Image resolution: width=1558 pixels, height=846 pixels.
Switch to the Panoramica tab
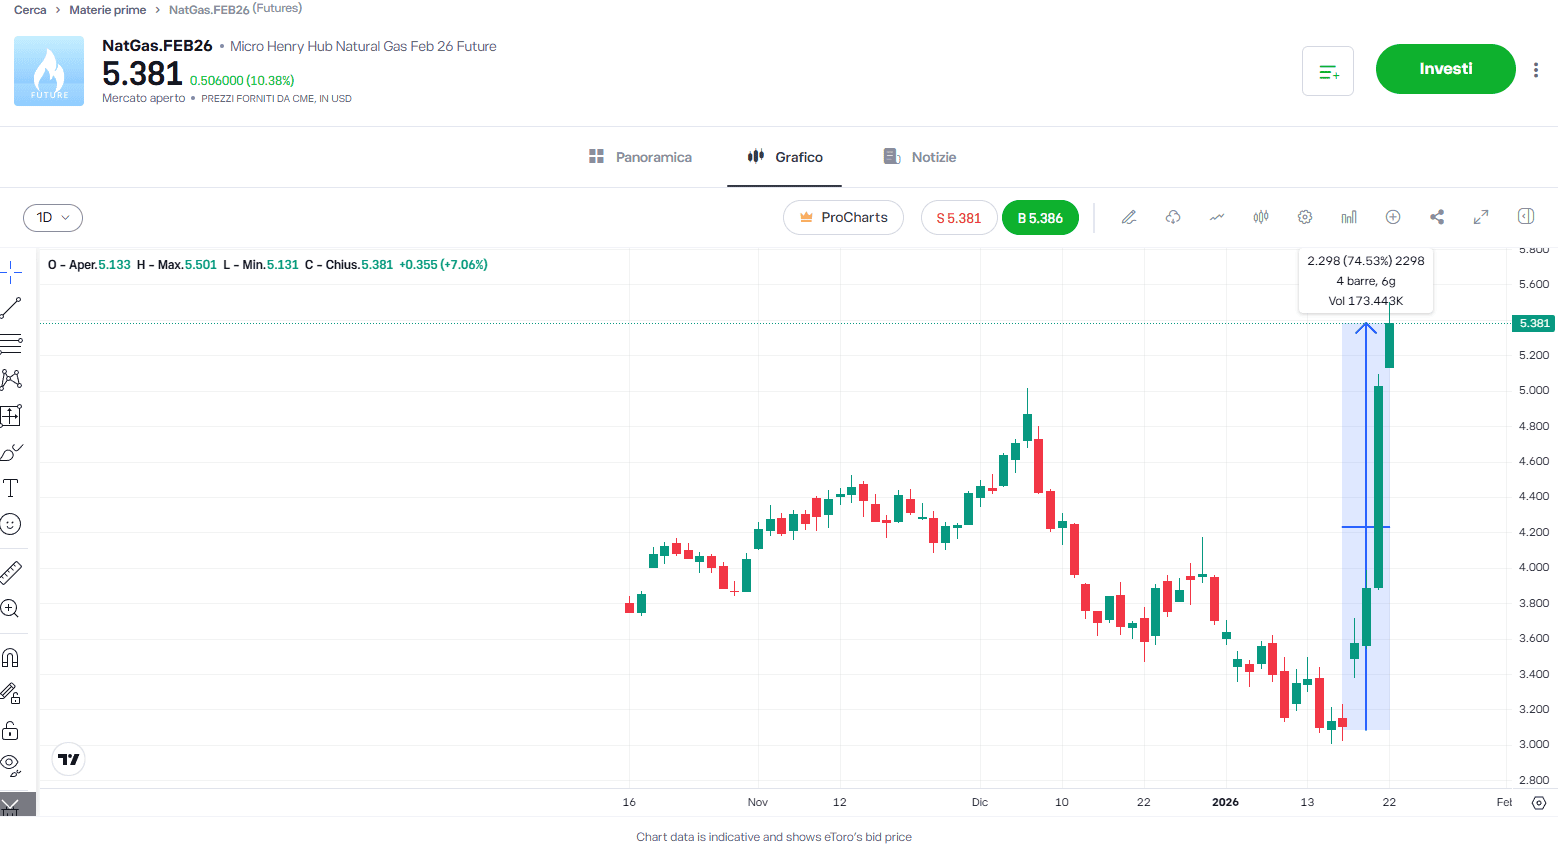pos(640,157)
